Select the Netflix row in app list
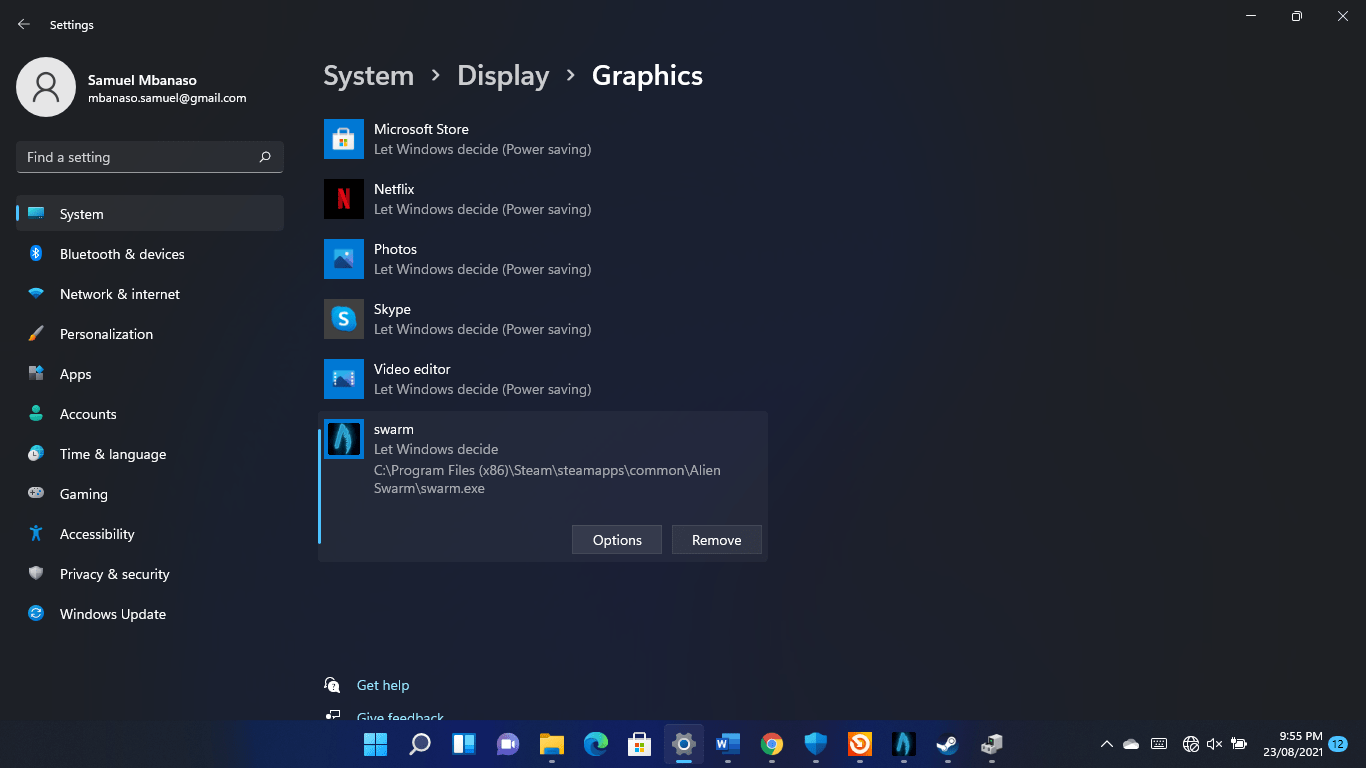Screen dimensions: 1366x768 pyautogui.click(x=543, y=199)
